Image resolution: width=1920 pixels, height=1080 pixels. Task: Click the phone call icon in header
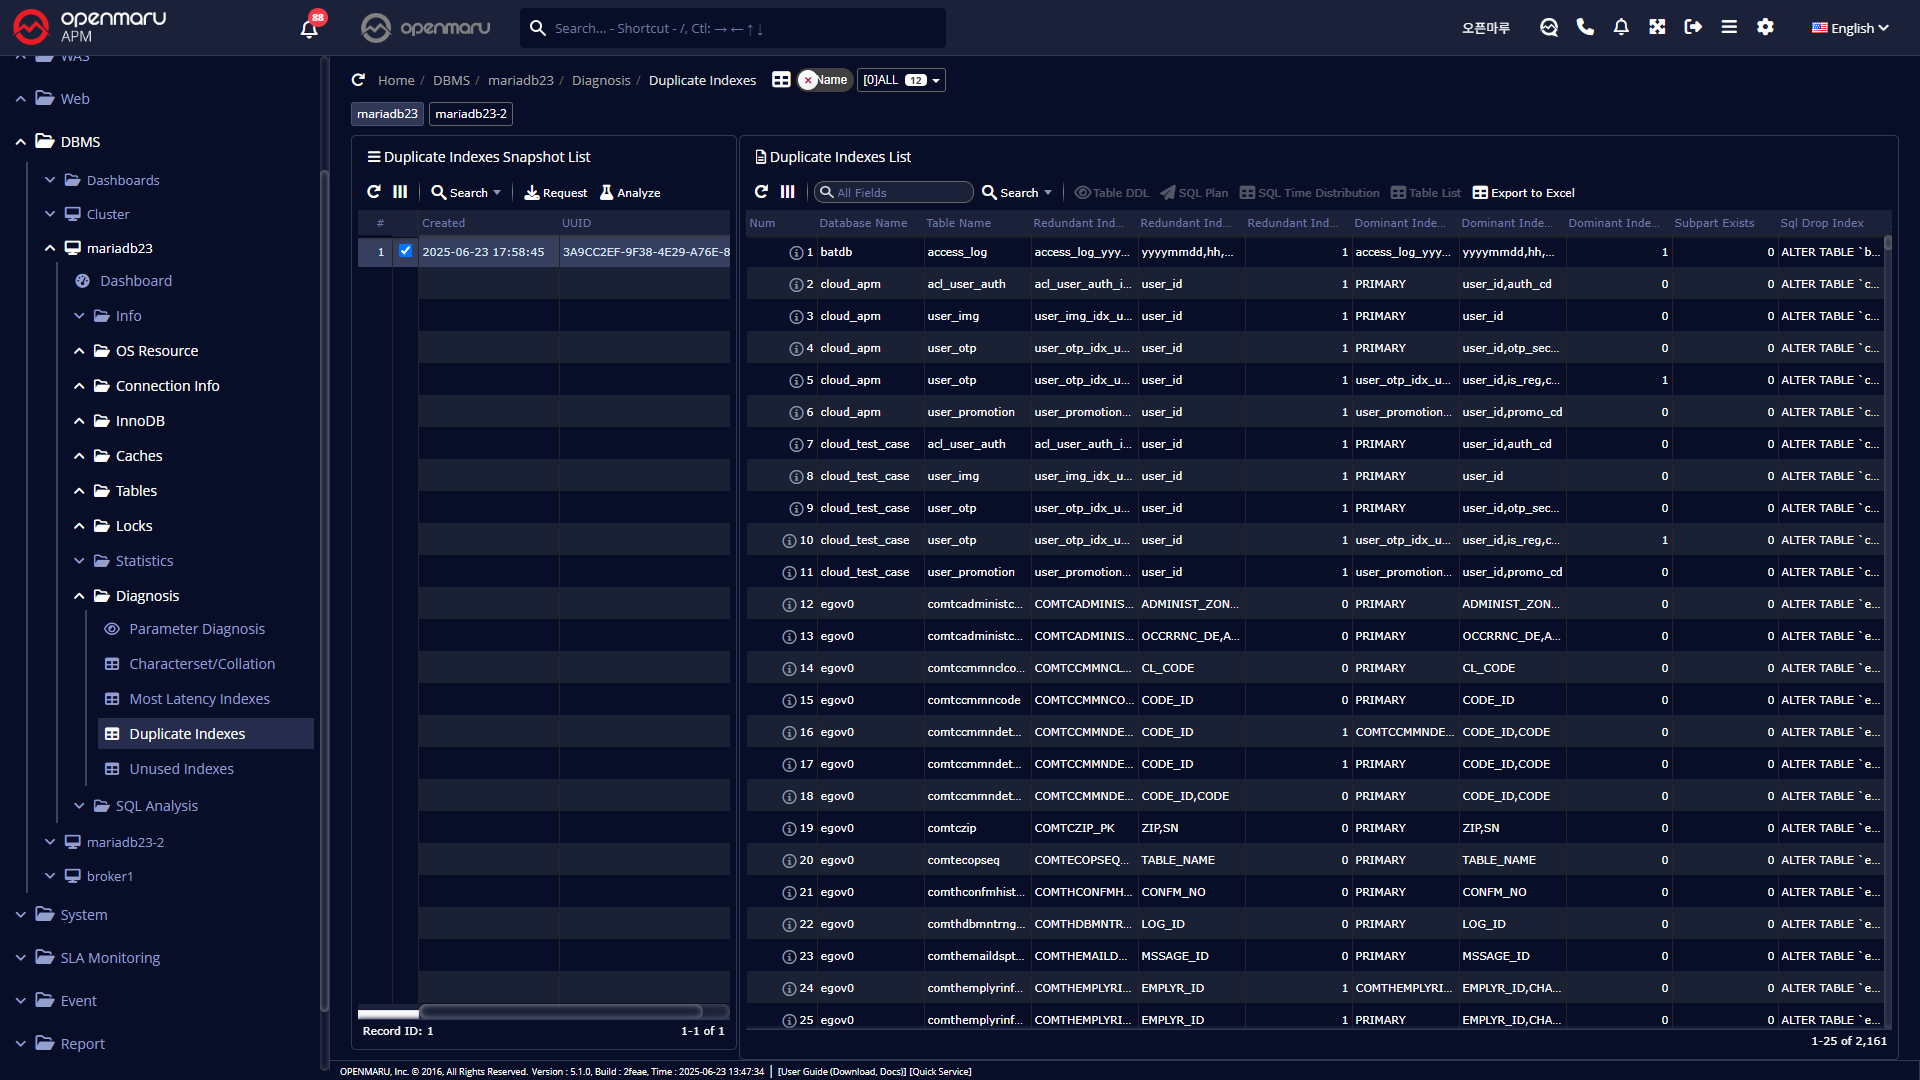[1585, 27]
